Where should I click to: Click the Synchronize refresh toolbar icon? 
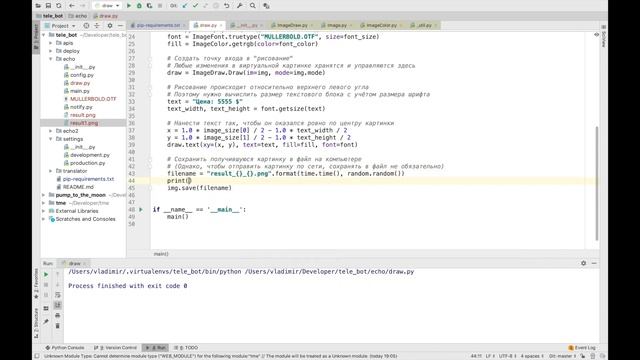(x=59, y=6)
